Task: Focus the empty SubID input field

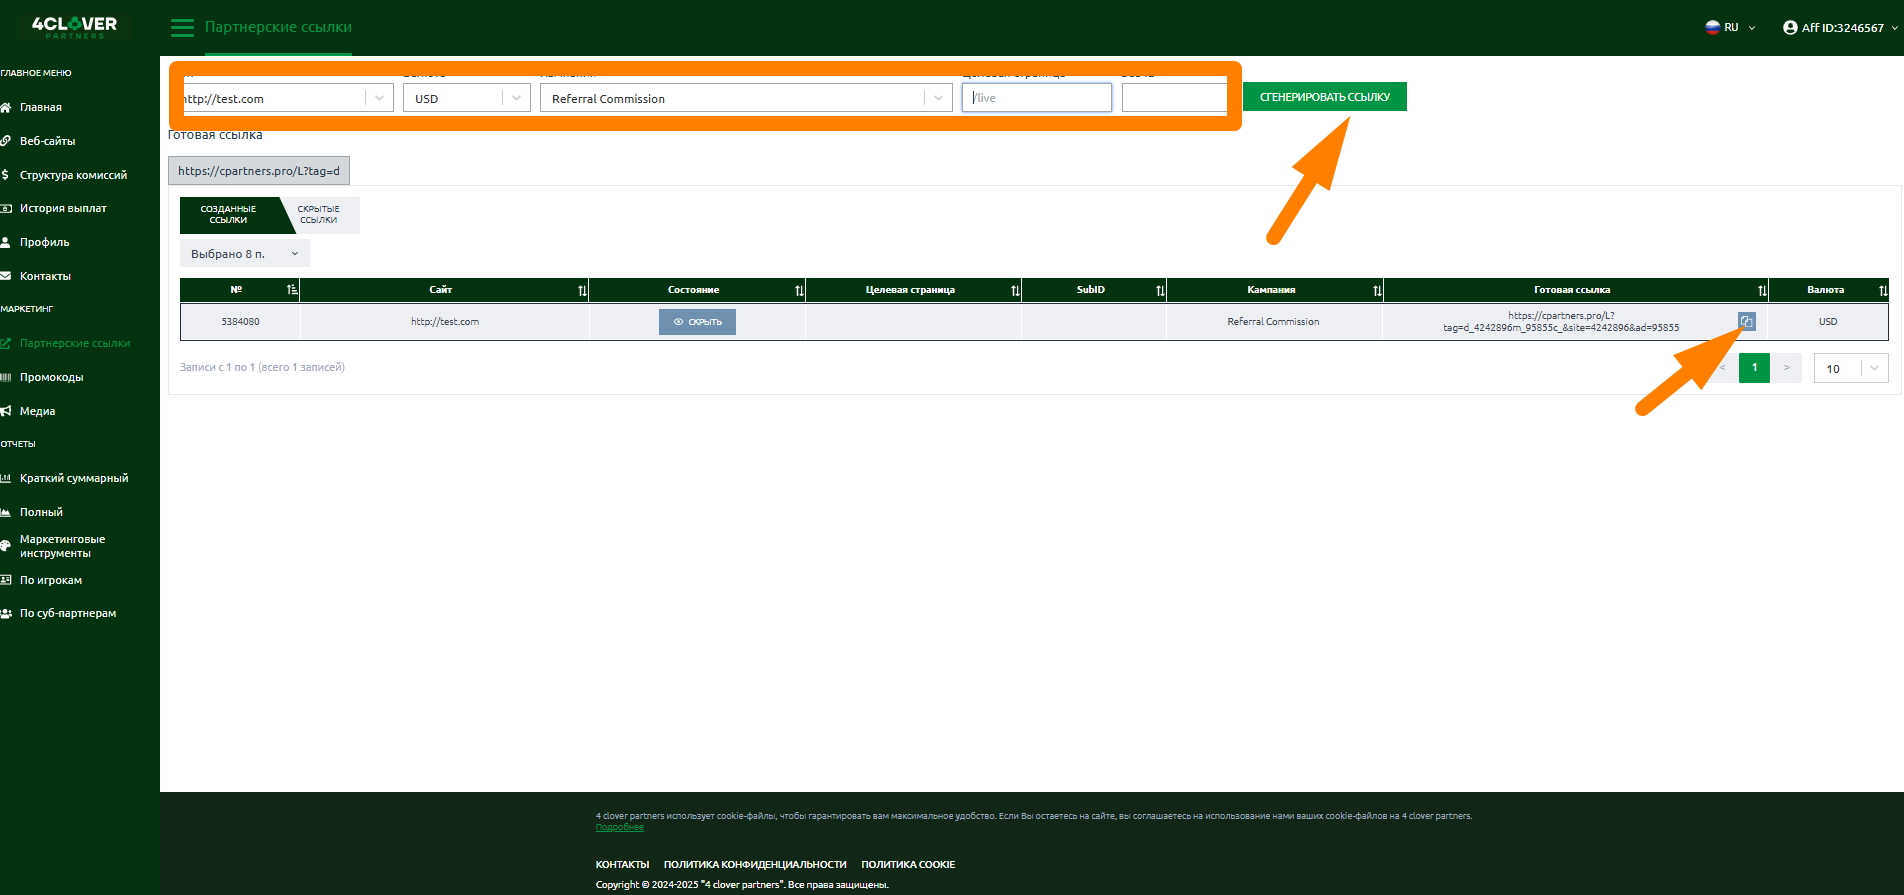Action: pyautogui.click(x=1175, y=98)
